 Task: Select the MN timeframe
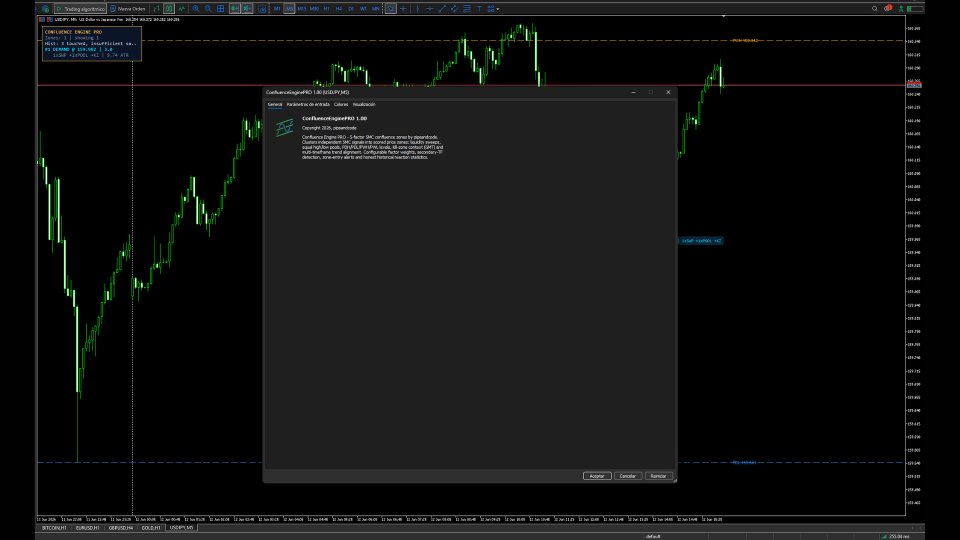pos(375,9)
